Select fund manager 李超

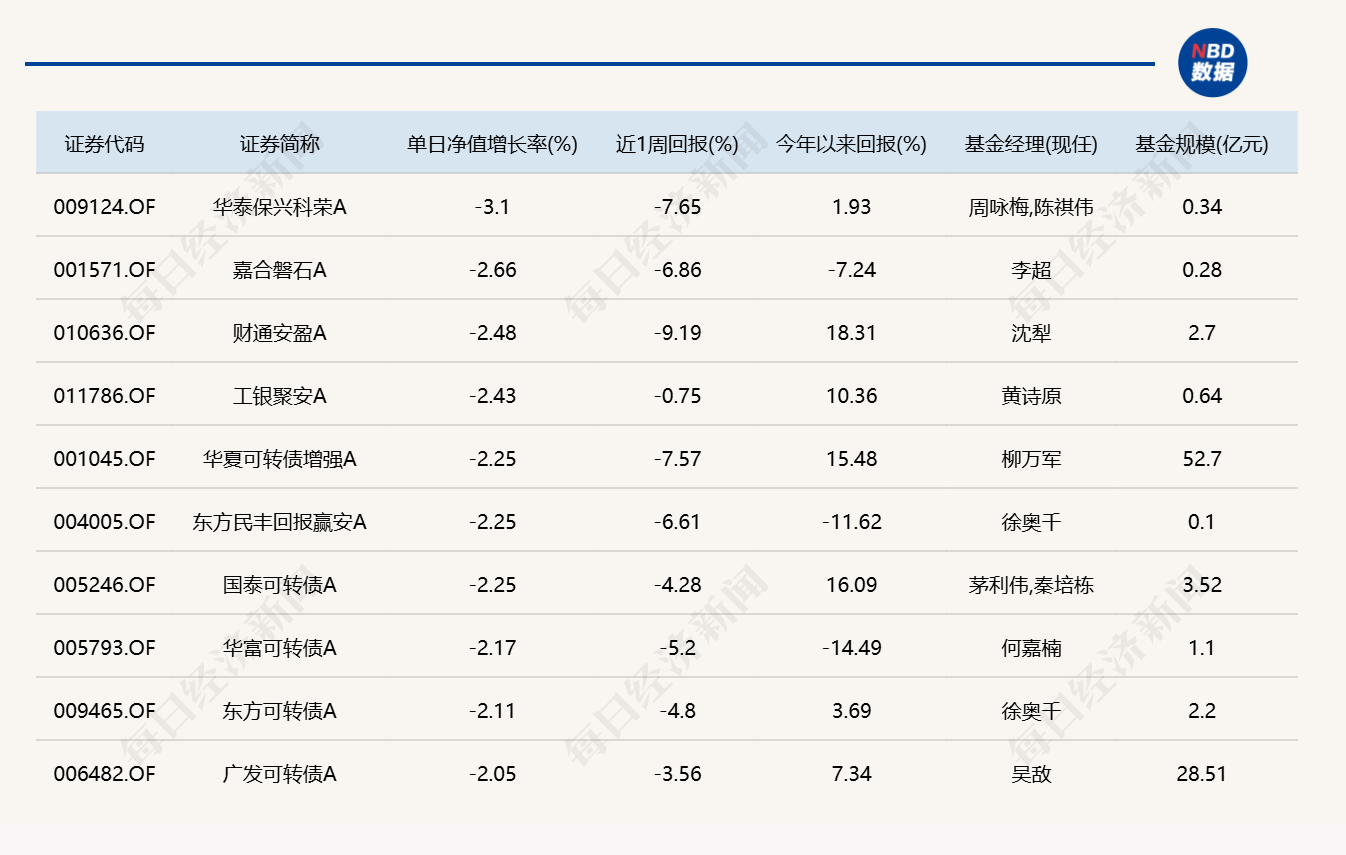point(1031,270)
